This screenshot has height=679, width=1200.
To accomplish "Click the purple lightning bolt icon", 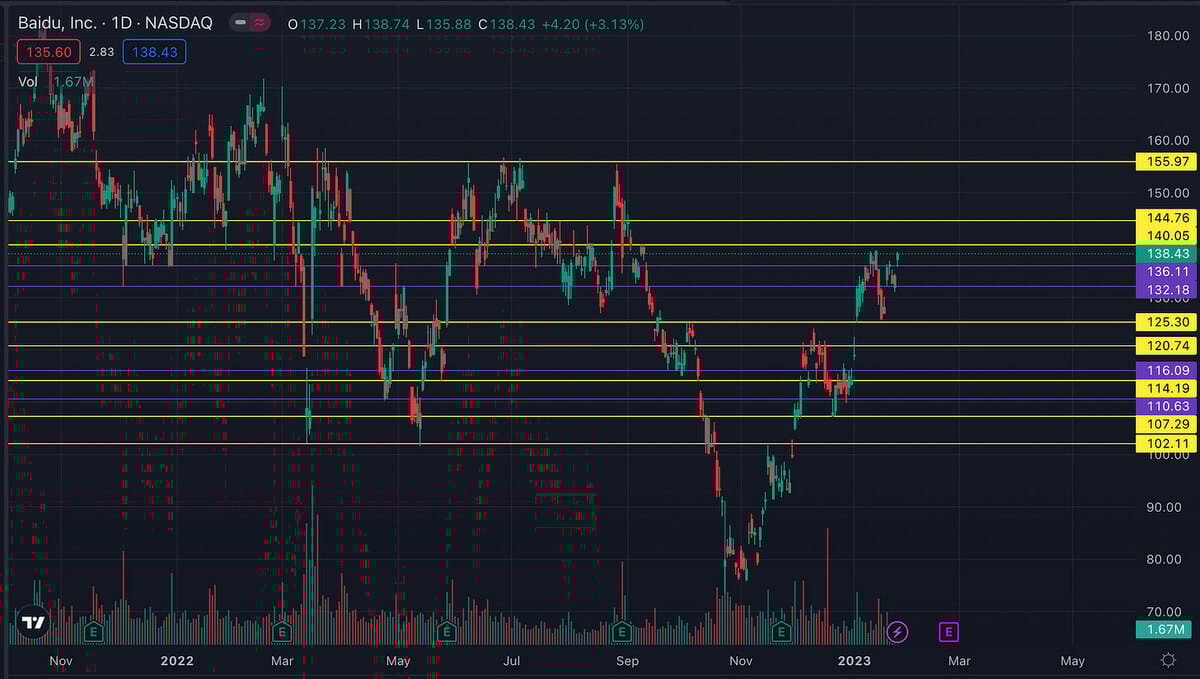I will [x=898, y=631].
